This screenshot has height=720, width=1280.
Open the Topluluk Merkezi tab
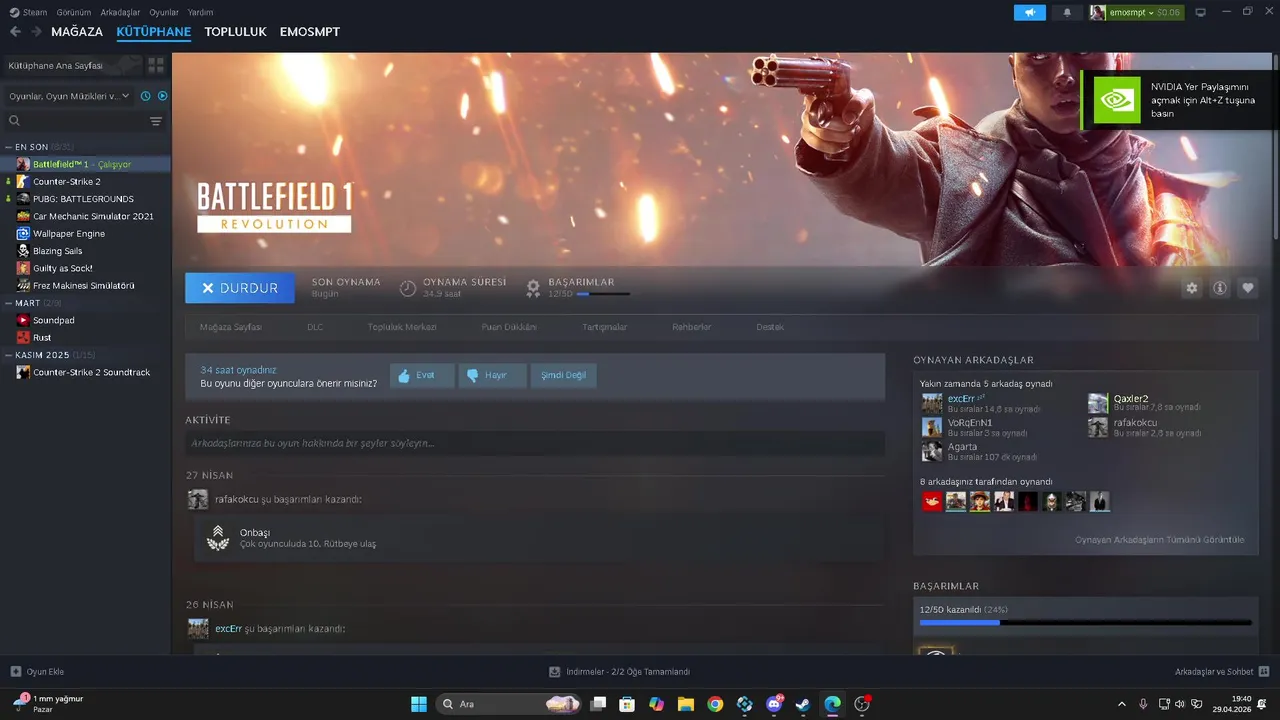tap(402, 327)
